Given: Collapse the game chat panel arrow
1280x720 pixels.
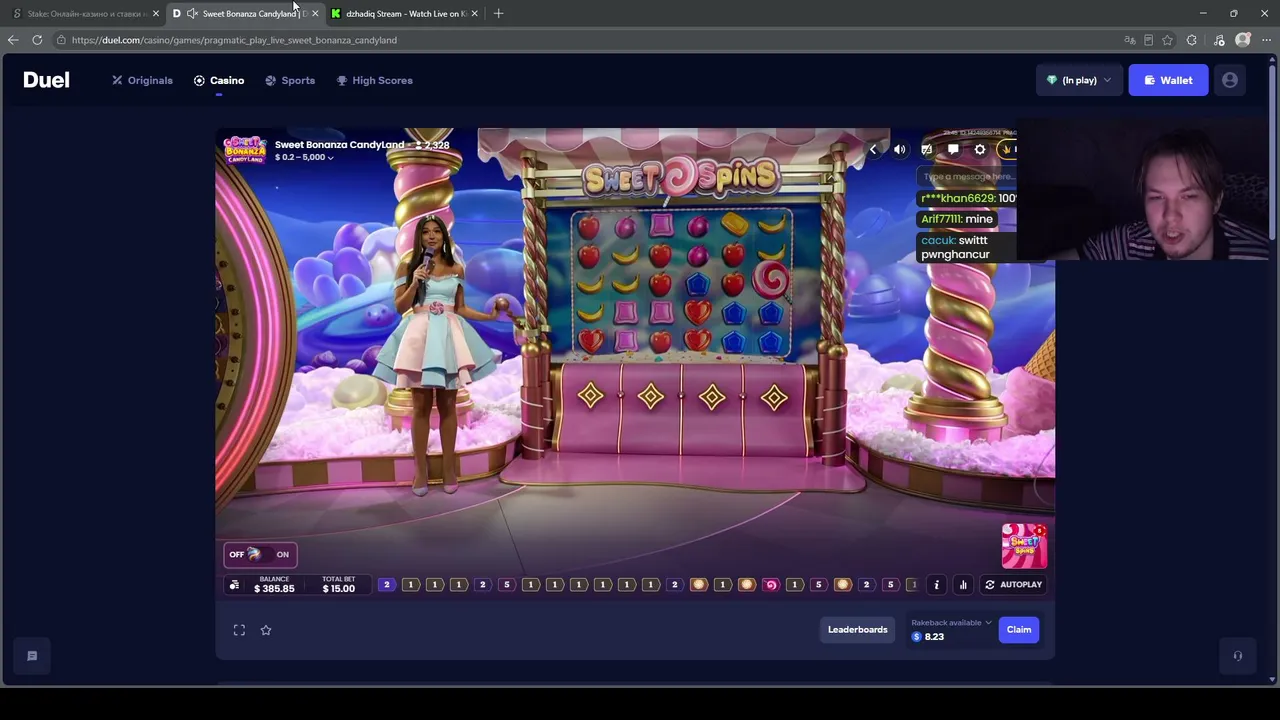Looking at the screenshot, I should point(873,150).
